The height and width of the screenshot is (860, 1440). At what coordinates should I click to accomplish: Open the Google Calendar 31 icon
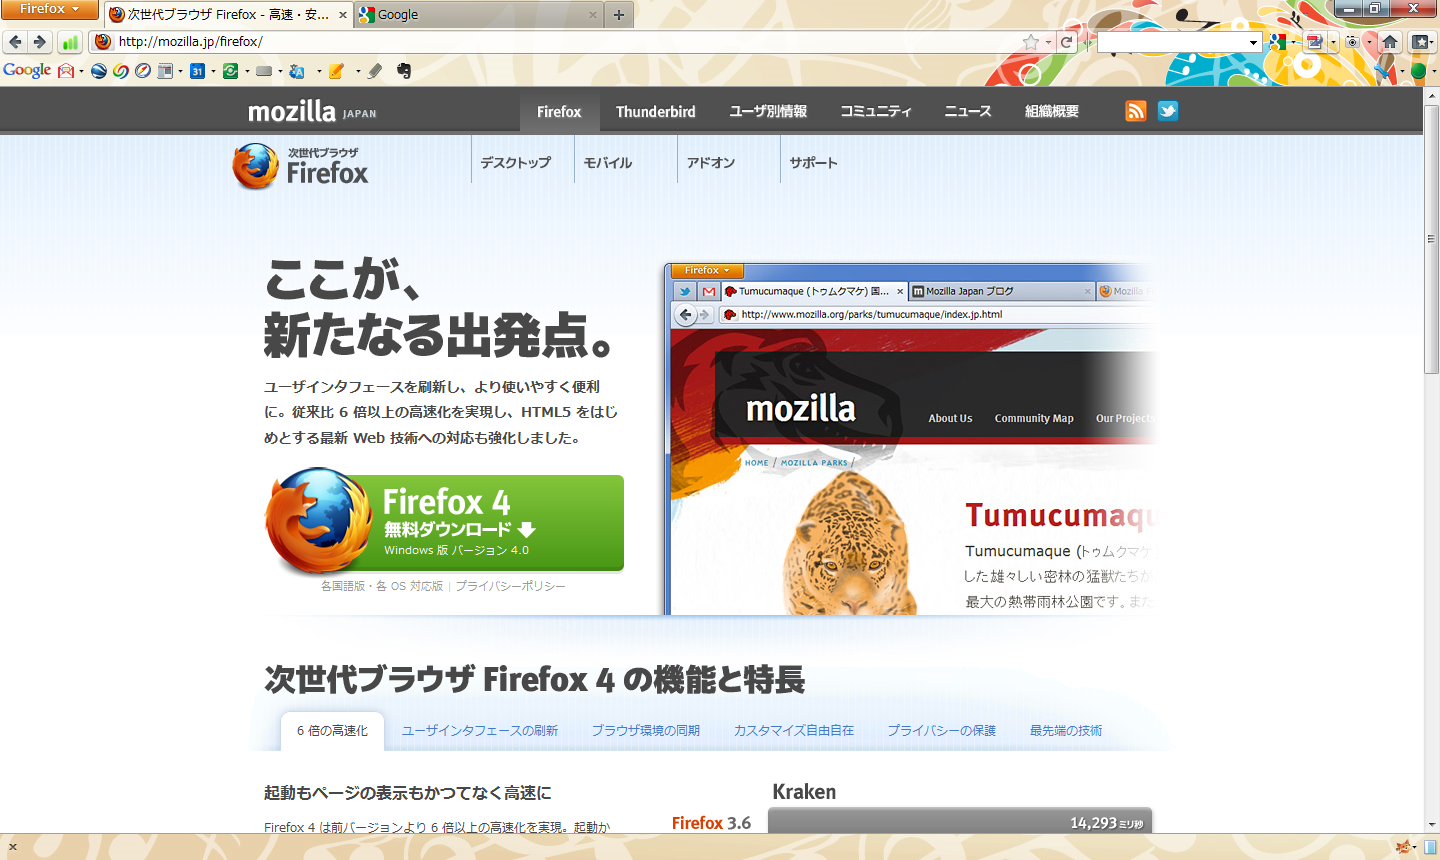(x=197, y=71)
